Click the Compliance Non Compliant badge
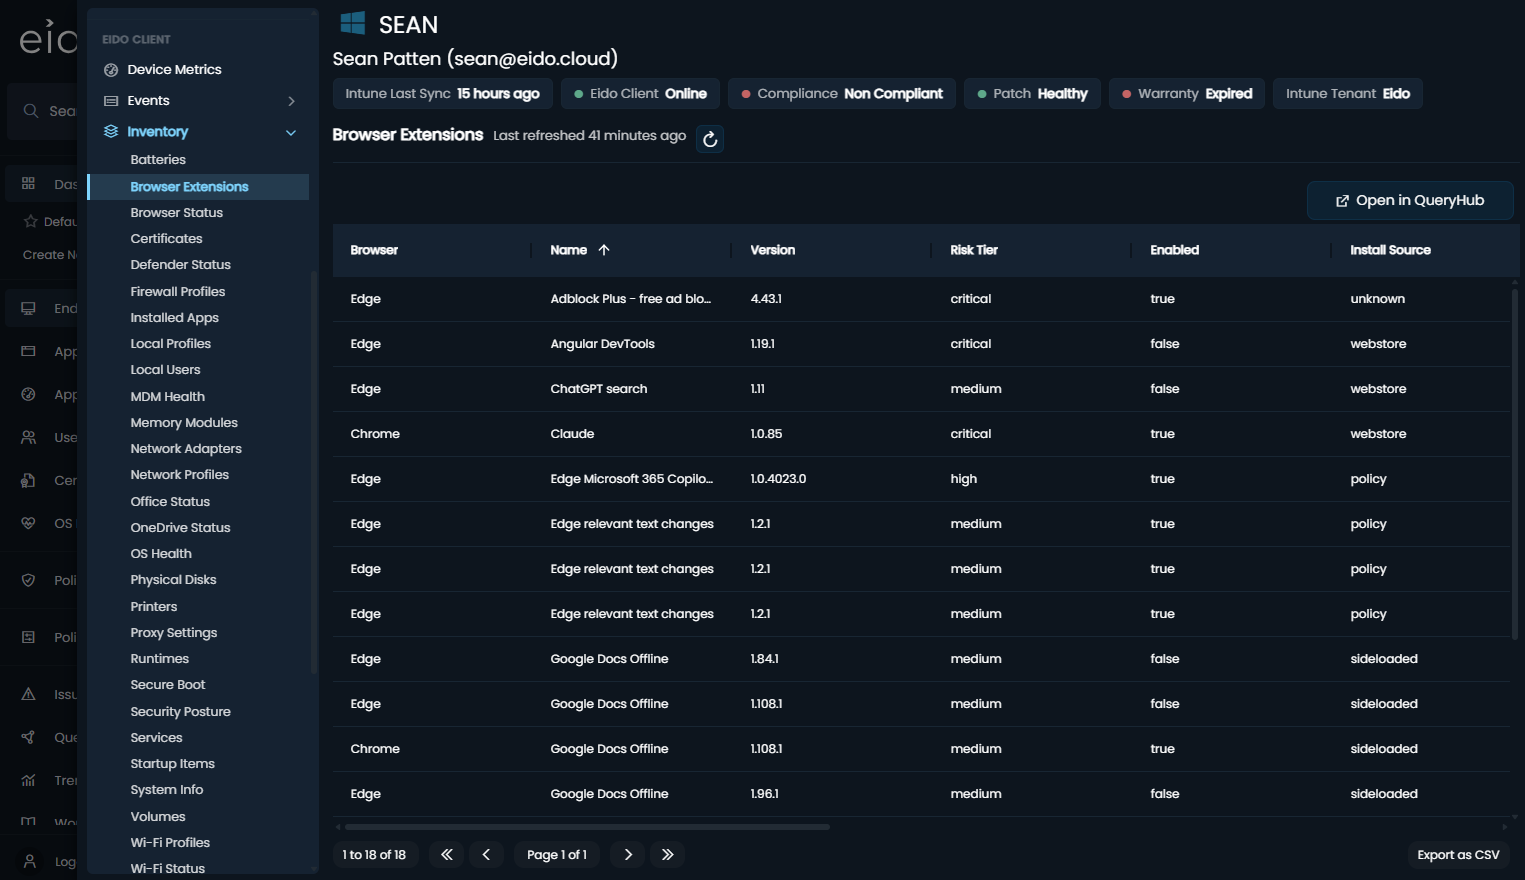 [x=842, y=94]
